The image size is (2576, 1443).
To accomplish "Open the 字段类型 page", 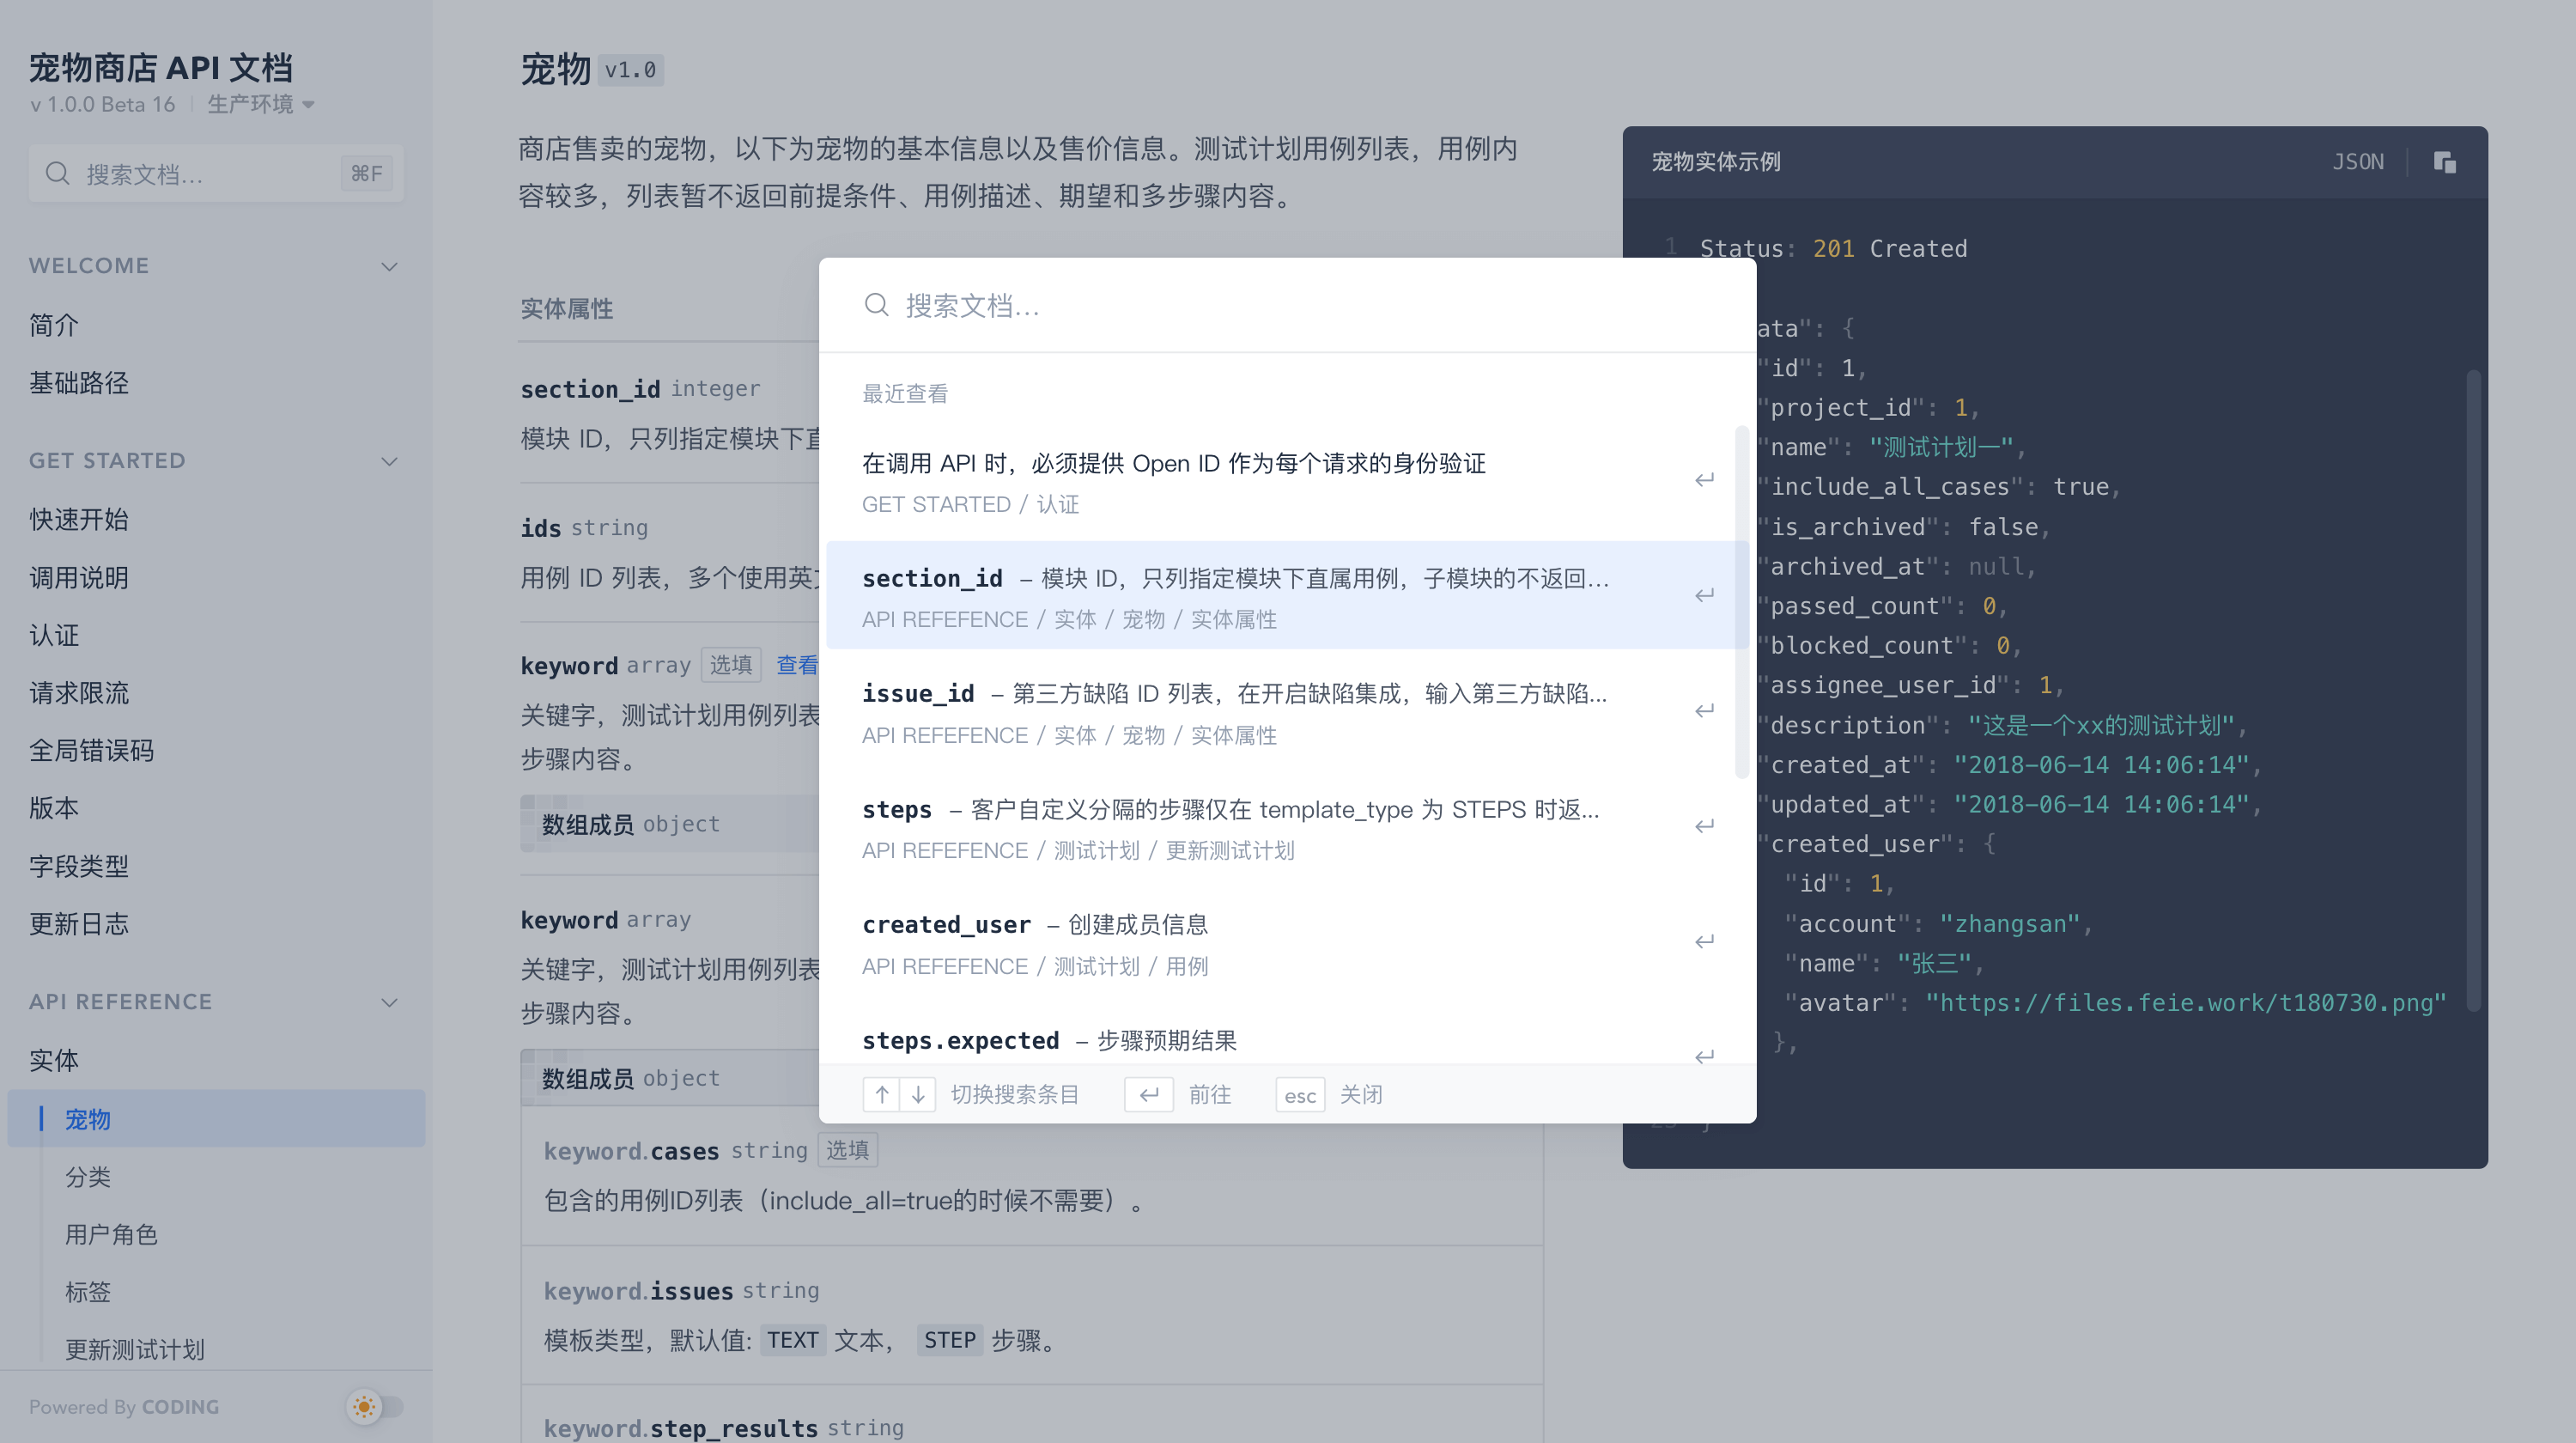I will [x=79, y=866].
